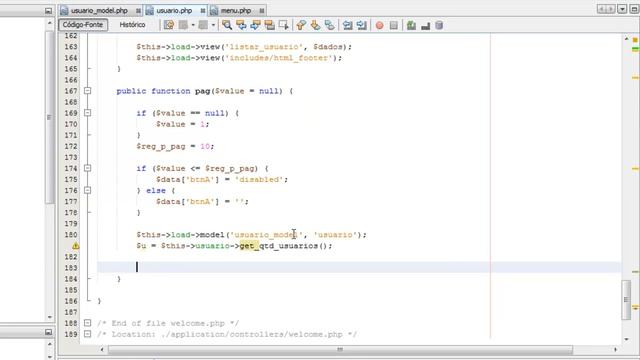Collapse the pag function fold

[87, 91]
